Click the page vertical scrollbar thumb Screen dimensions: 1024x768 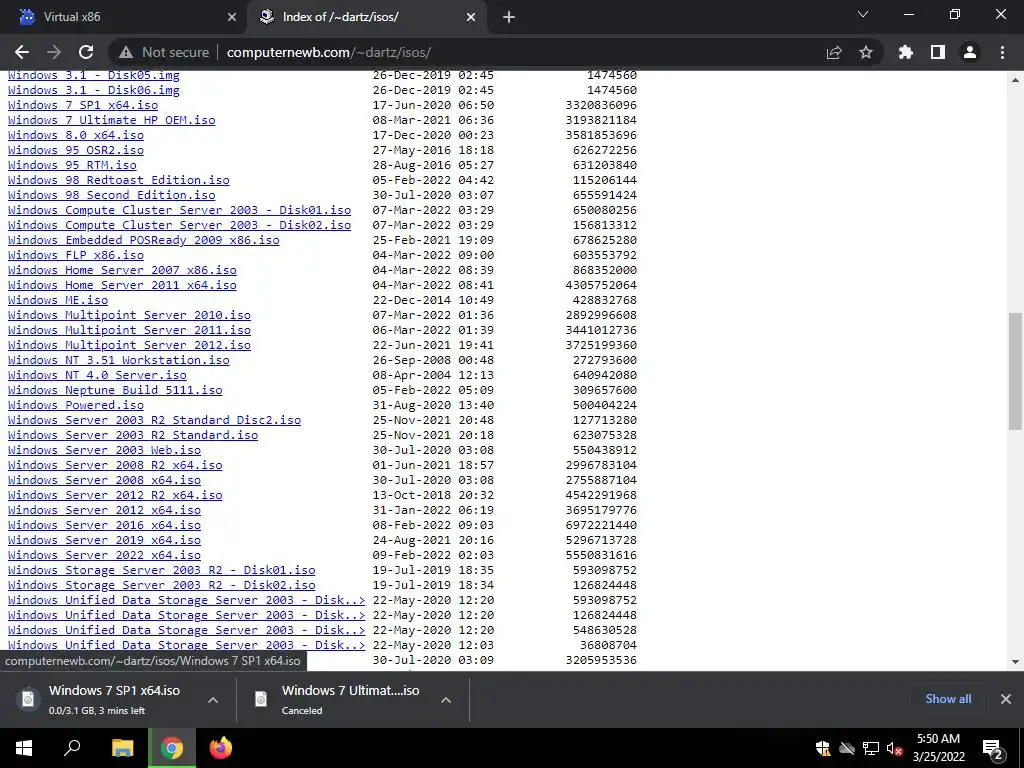point(1015,370)
